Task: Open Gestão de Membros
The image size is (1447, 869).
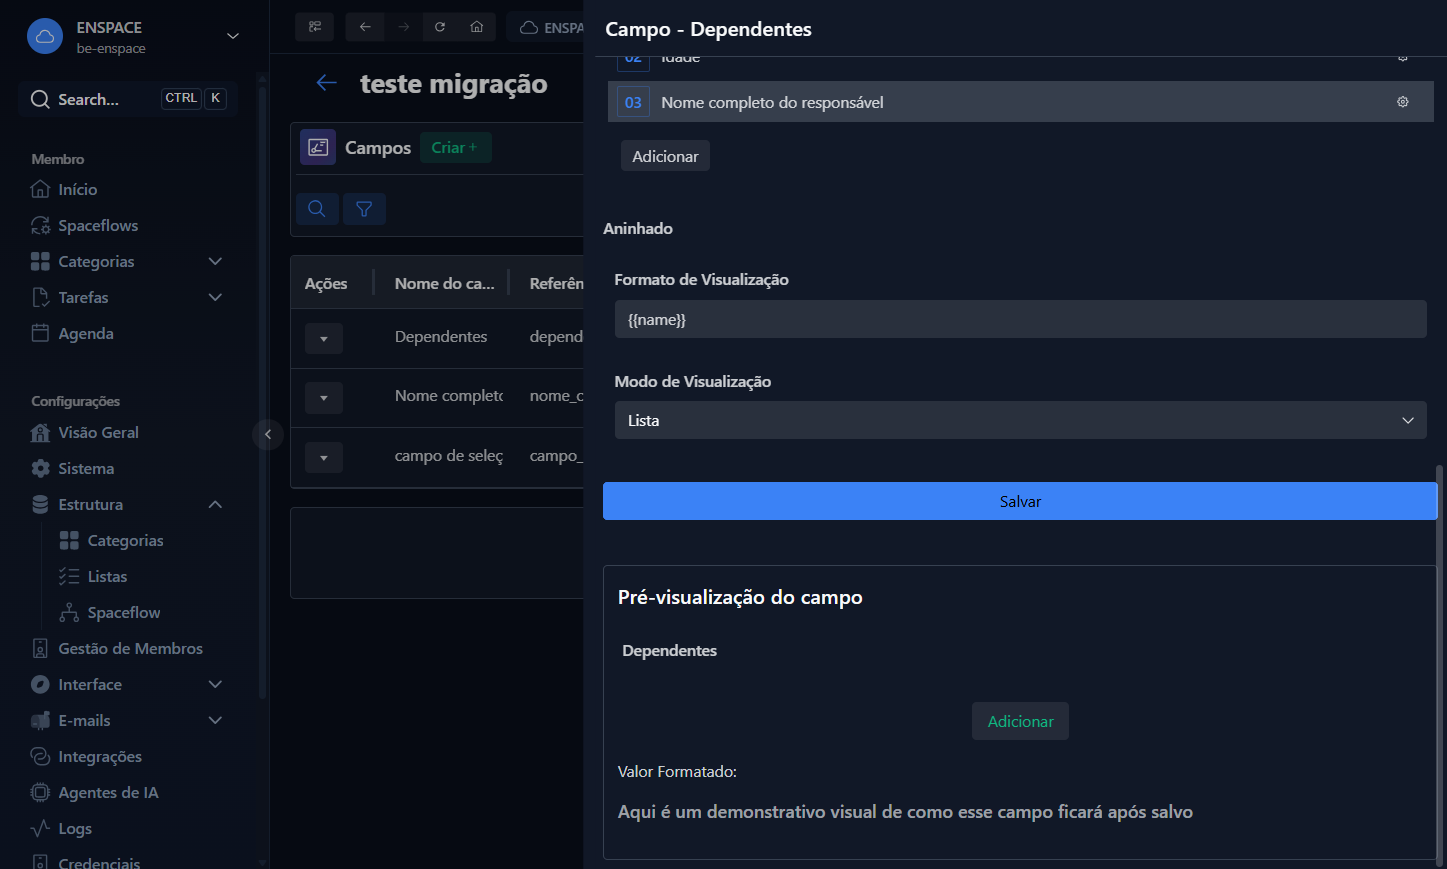Action: point(117,648)
